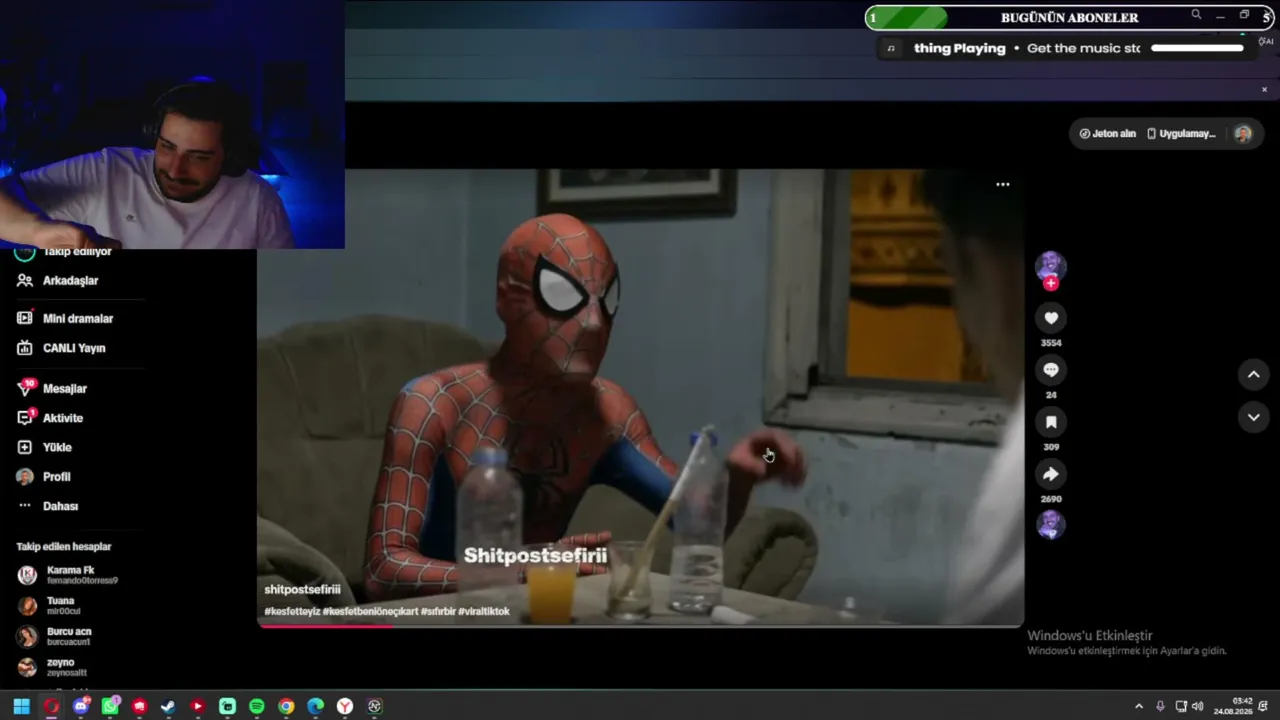
Task: Bookmark the video with the save icon
Action: (1050, 422)
